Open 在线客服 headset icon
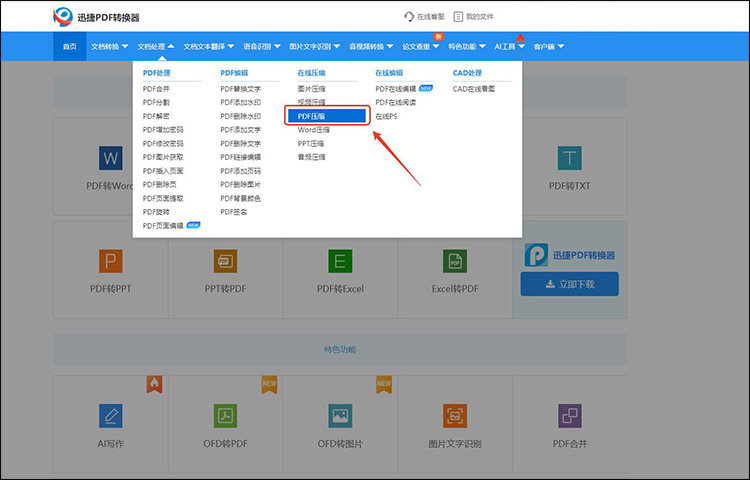Screen dimensions: 750x480 point(409,17)
